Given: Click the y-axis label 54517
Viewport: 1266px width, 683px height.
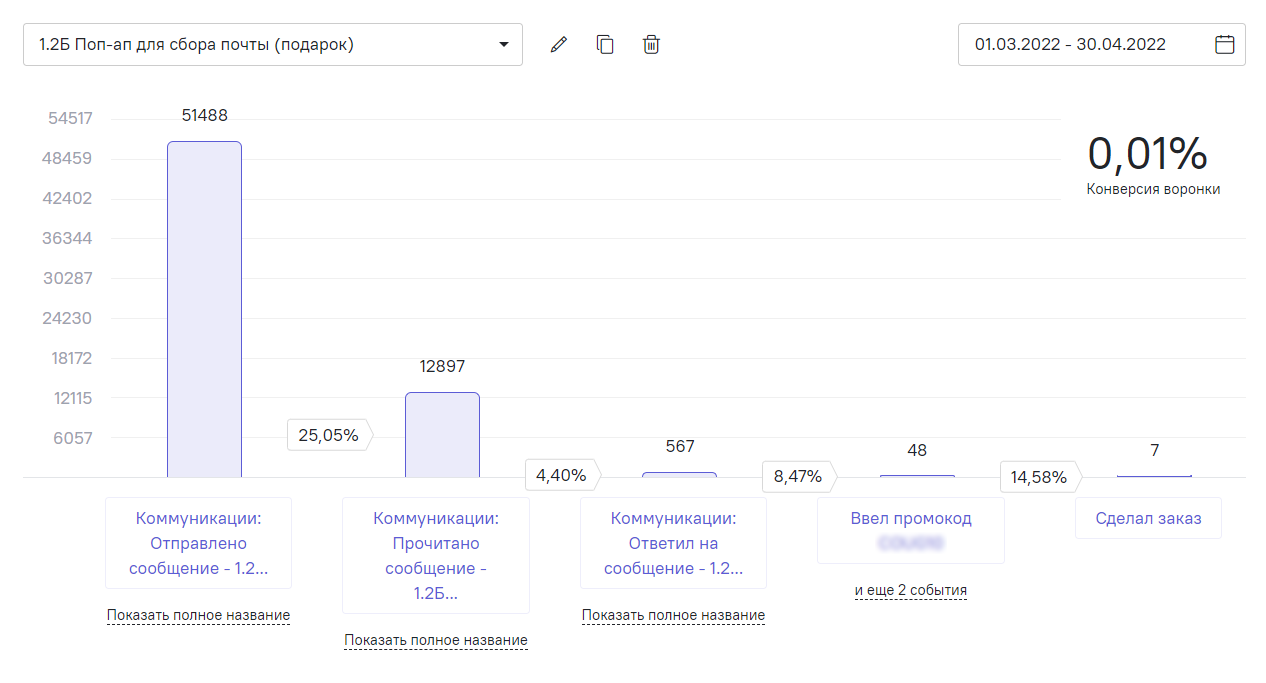Looking at the screenshot, I should pos(70,118).
